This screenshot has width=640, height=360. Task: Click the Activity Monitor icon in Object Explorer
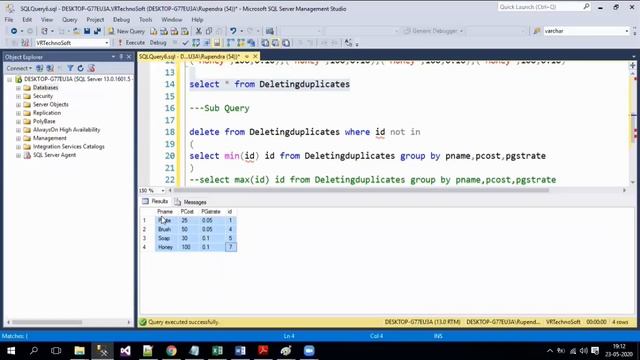pos(91,68)
